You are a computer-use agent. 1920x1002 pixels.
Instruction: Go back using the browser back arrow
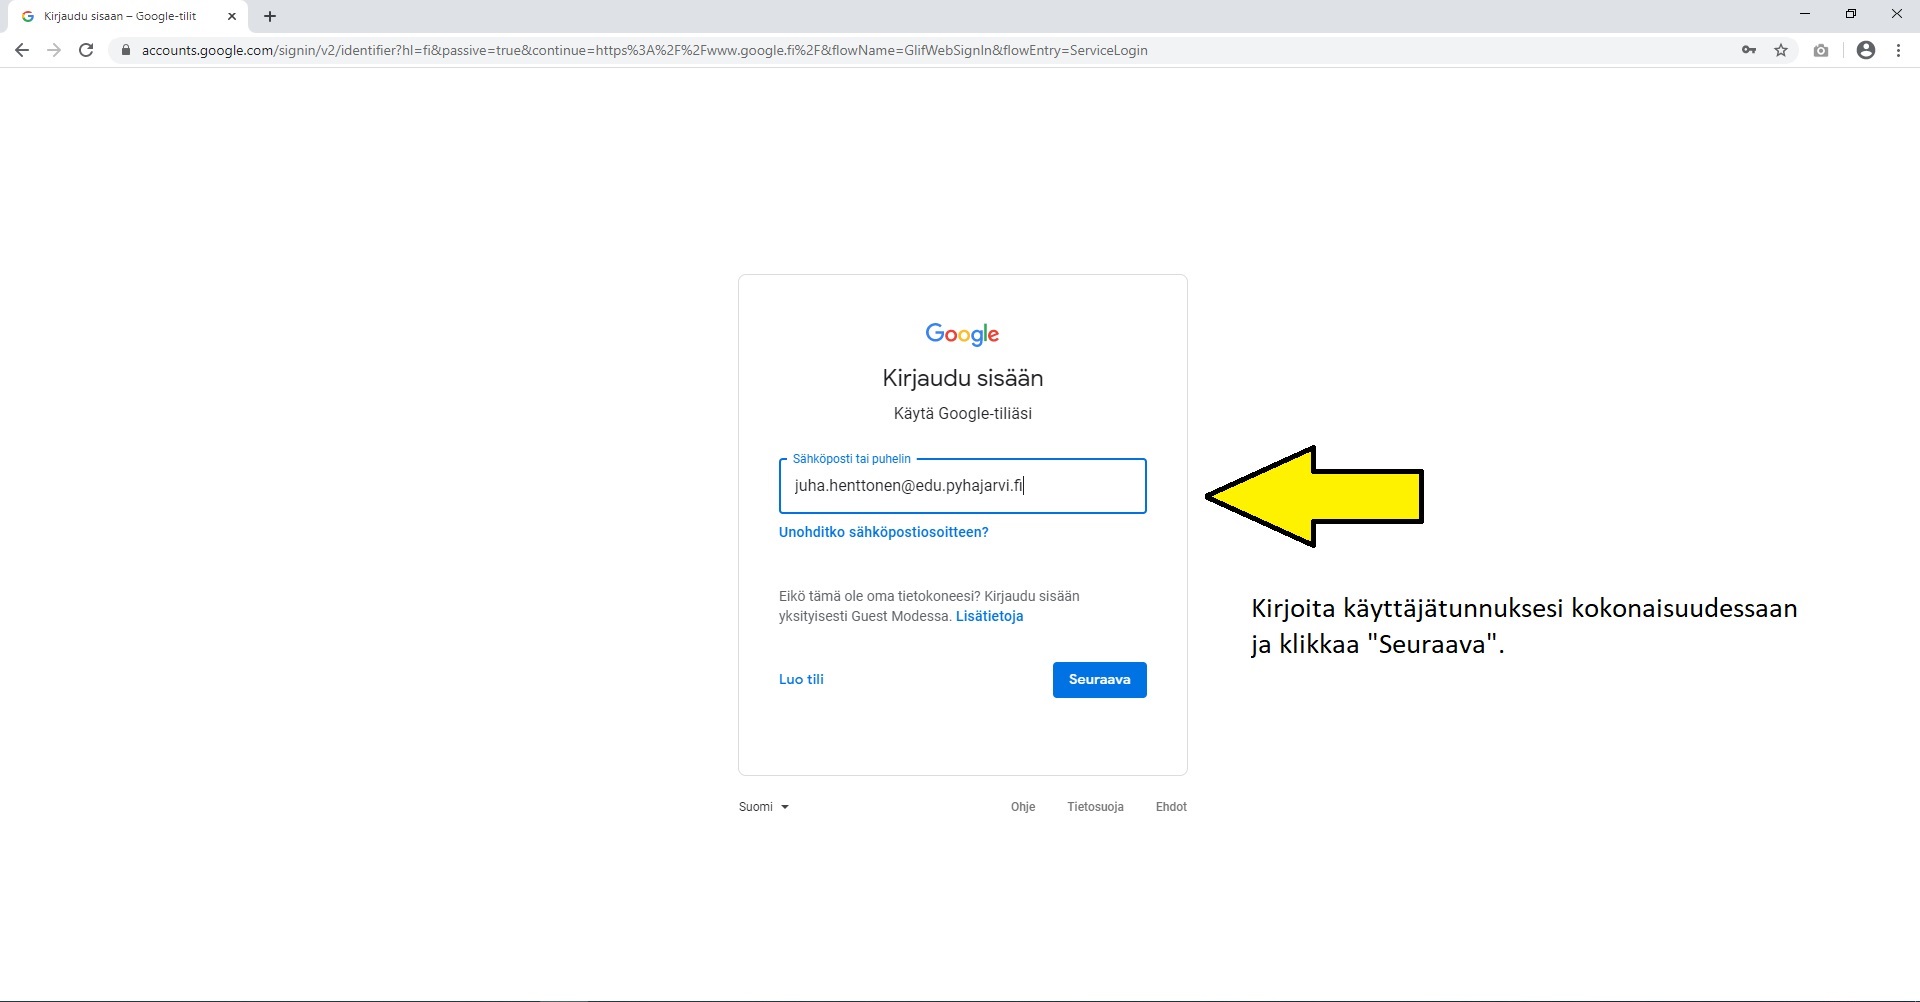(21, 50)
